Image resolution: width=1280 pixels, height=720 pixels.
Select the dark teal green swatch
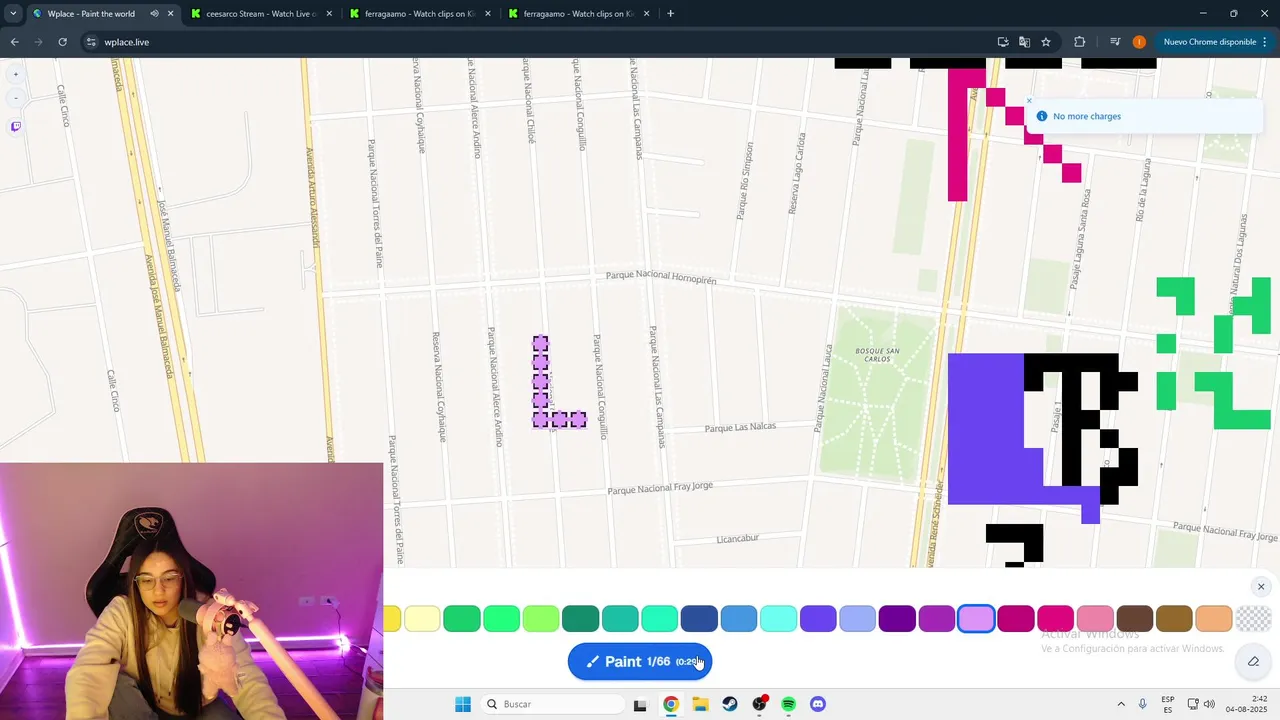580,619
